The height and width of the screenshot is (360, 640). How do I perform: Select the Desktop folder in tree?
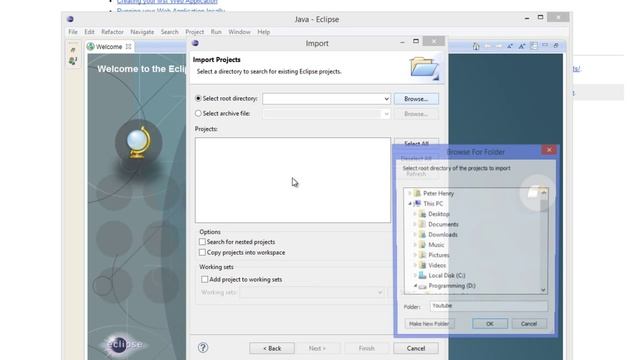click(x=439, y=214)
